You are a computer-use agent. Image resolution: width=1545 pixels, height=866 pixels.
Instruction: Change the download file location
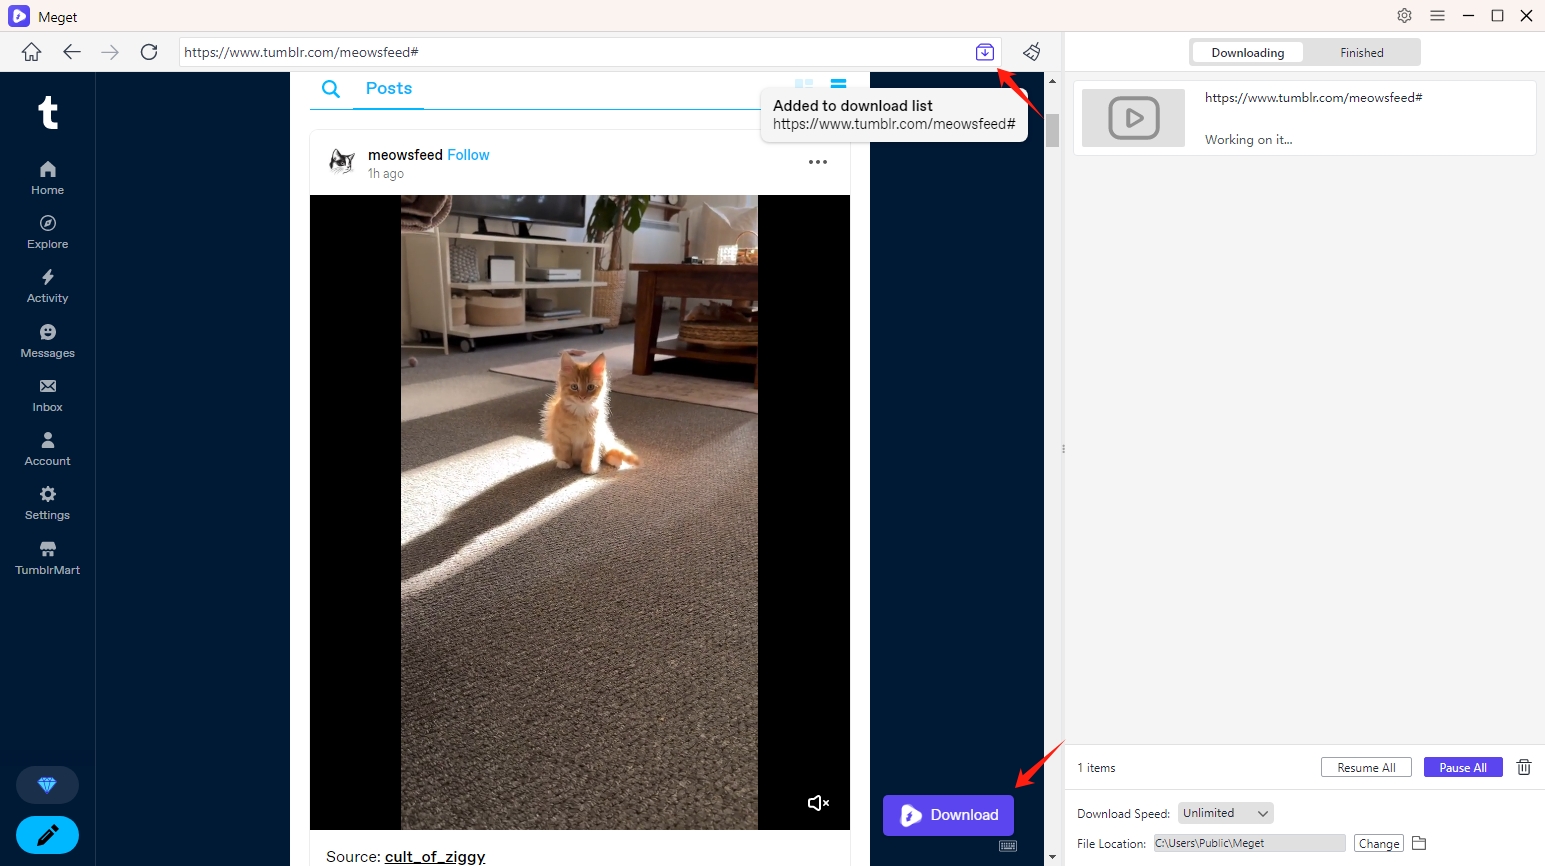click(1379, 843)
